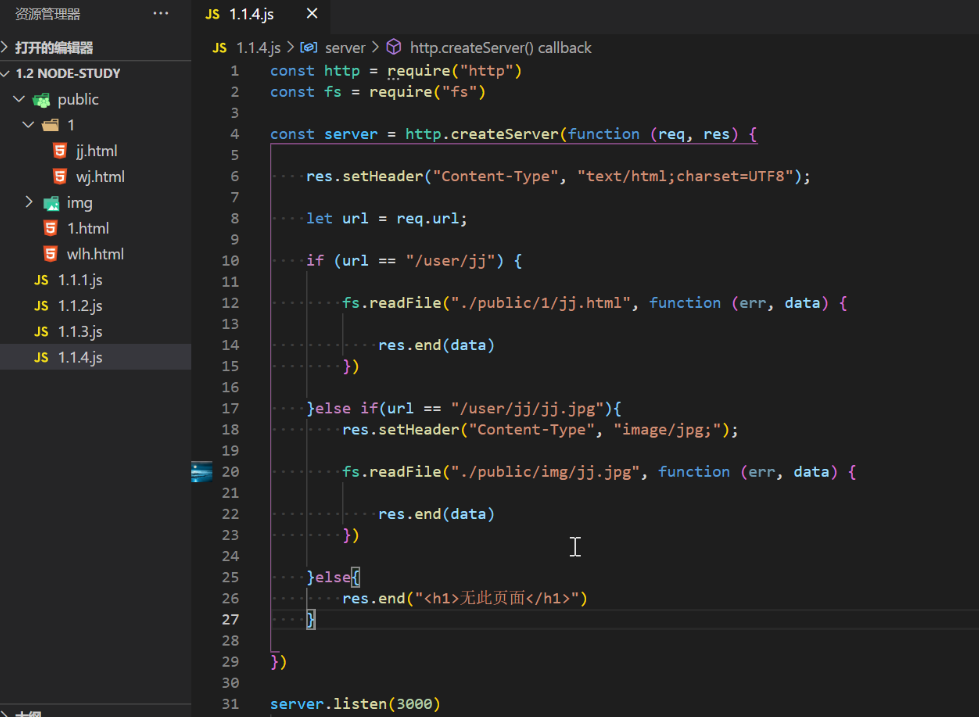Click the JS icon beside 1.1.3.js
Image resolution: width=979 pixels, height=717 pixels.
pos(41,332)
